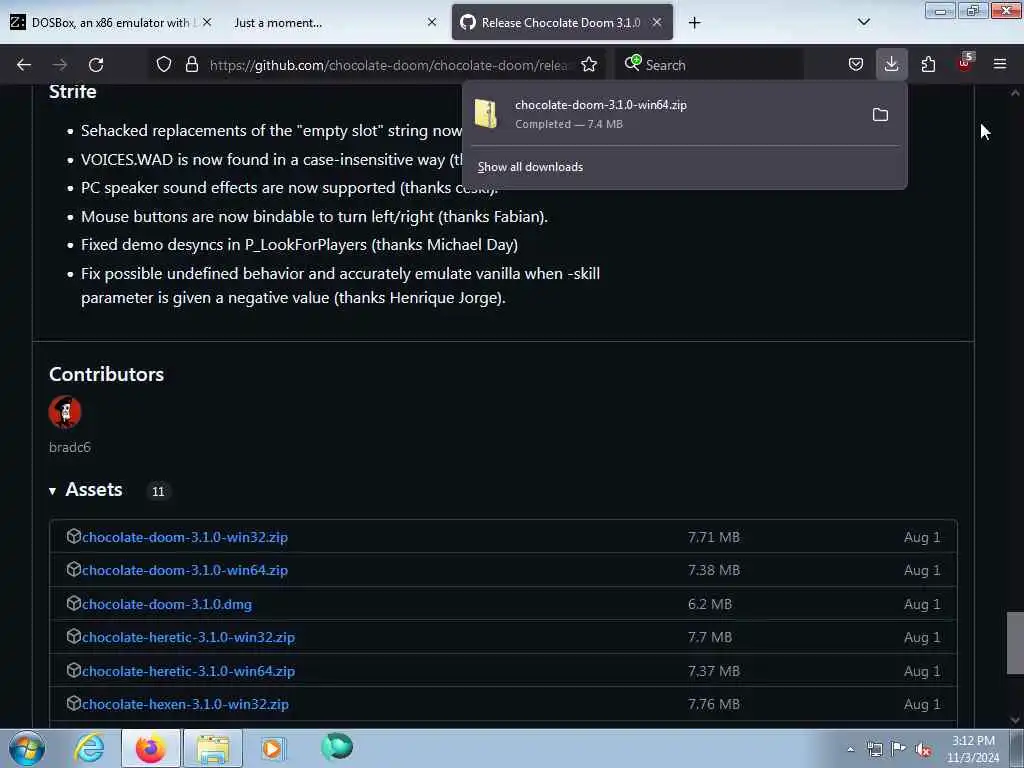Go back using the browser back arrow
The height and width of the screenshot is (768, 1024).
24,65
